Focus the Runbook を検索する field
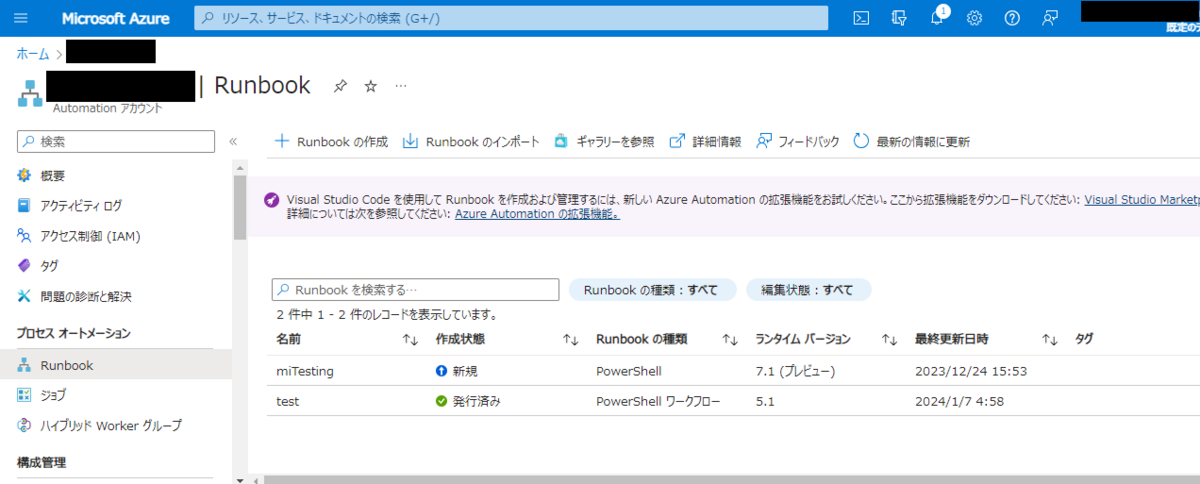Image resolution: width=1200 pixels, height=484 pixels. pos(415,290)
